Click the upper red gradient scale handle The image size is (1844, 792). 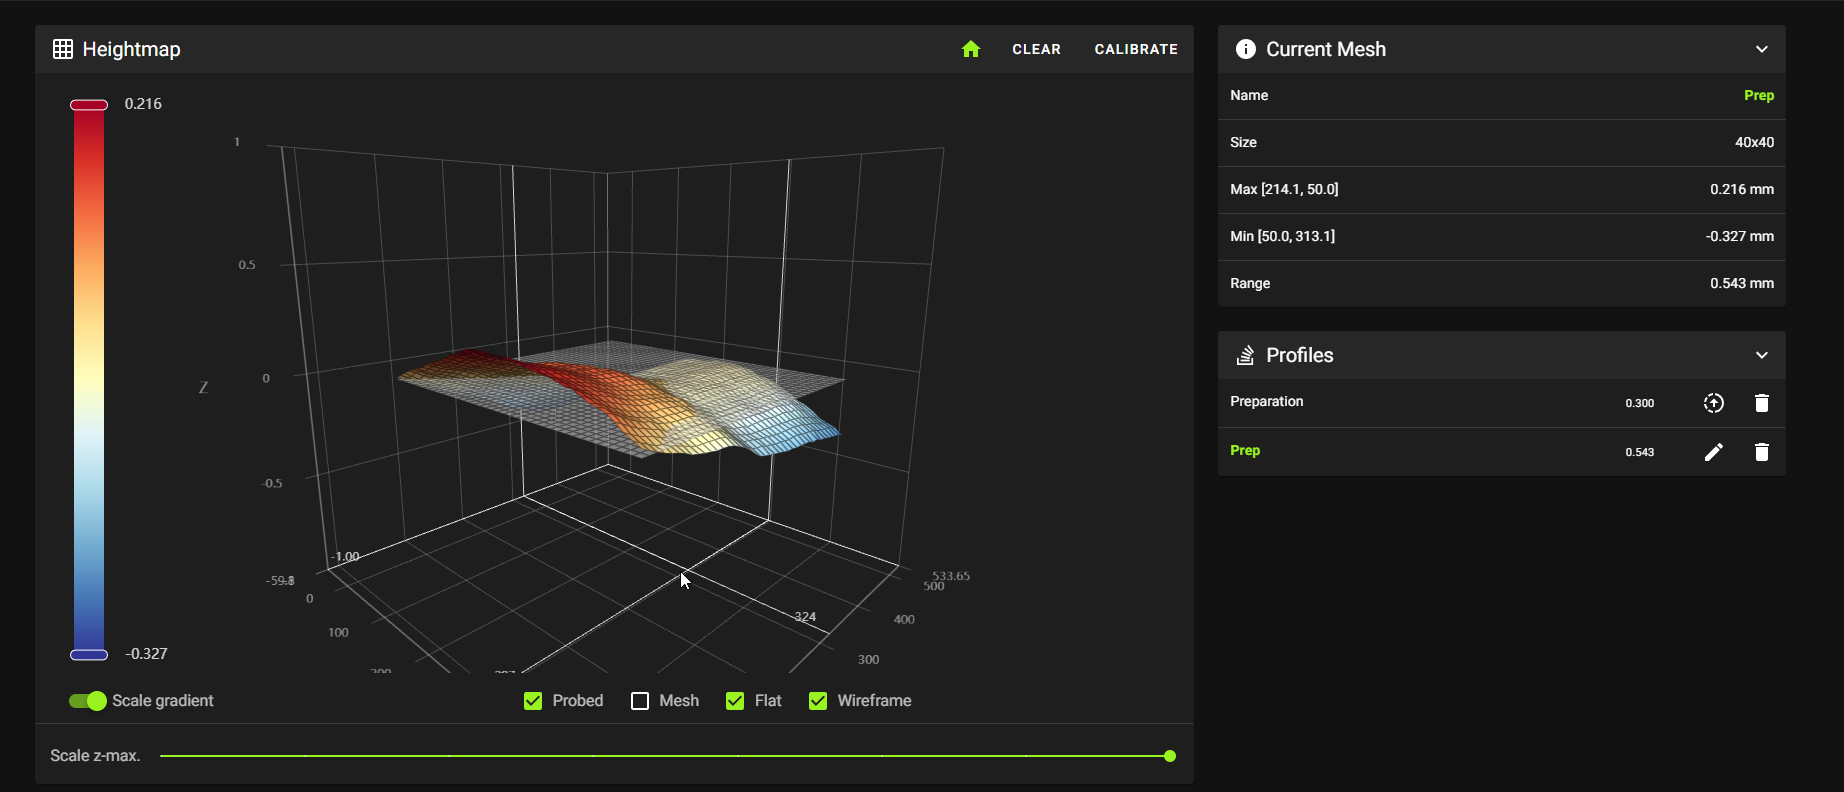[89, 105]
